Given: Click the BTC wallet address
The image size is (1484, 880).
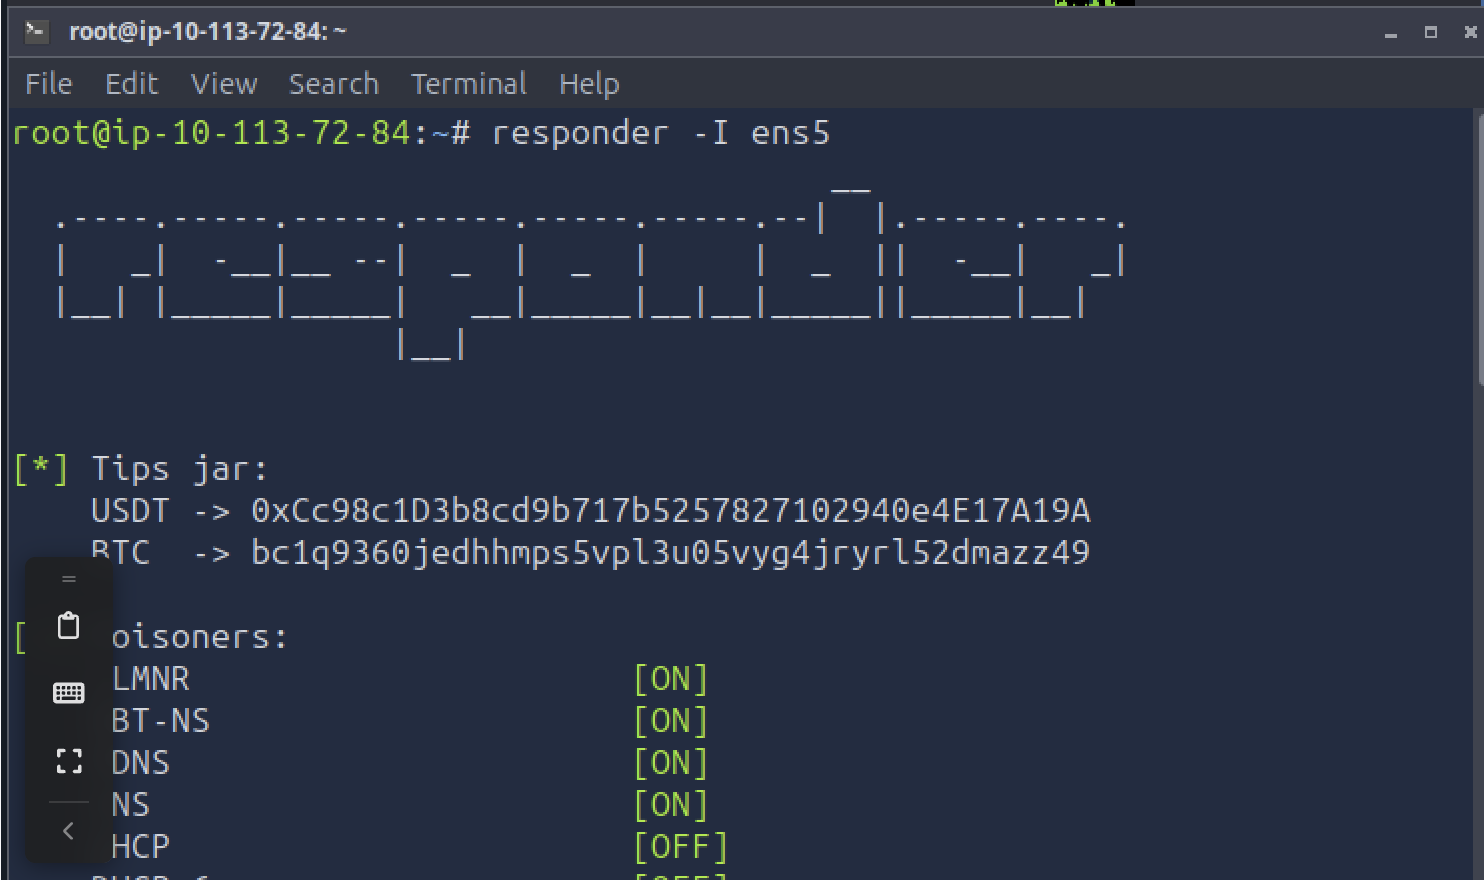Looking at the screenshot, I should pos(670,553).
